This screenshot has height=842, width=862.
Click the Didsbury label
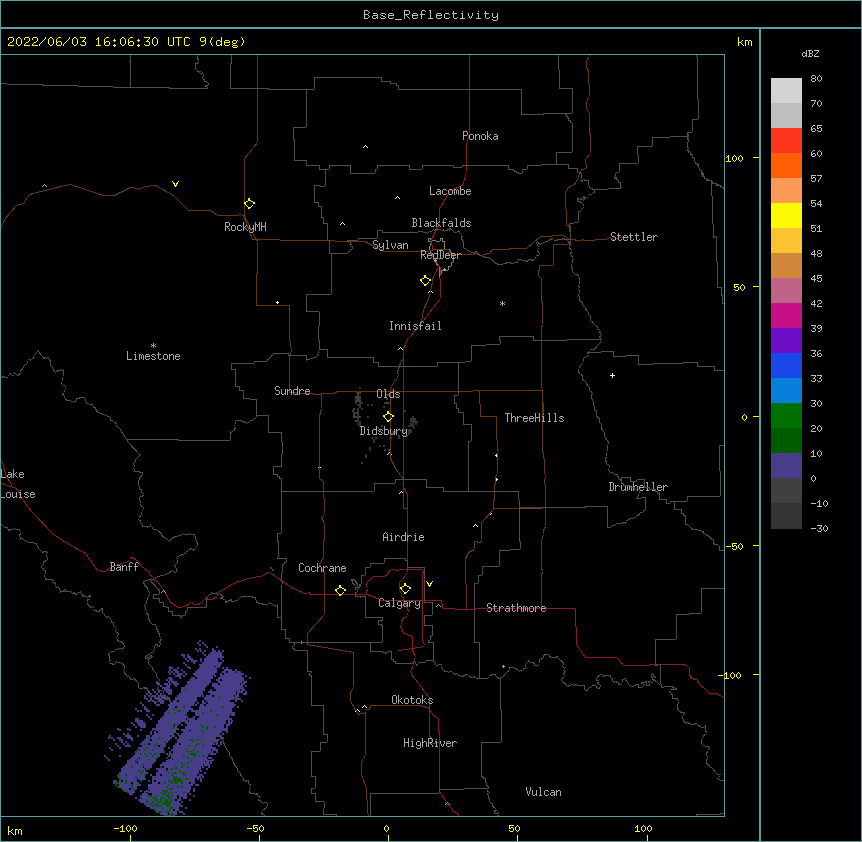click(384, 431)
